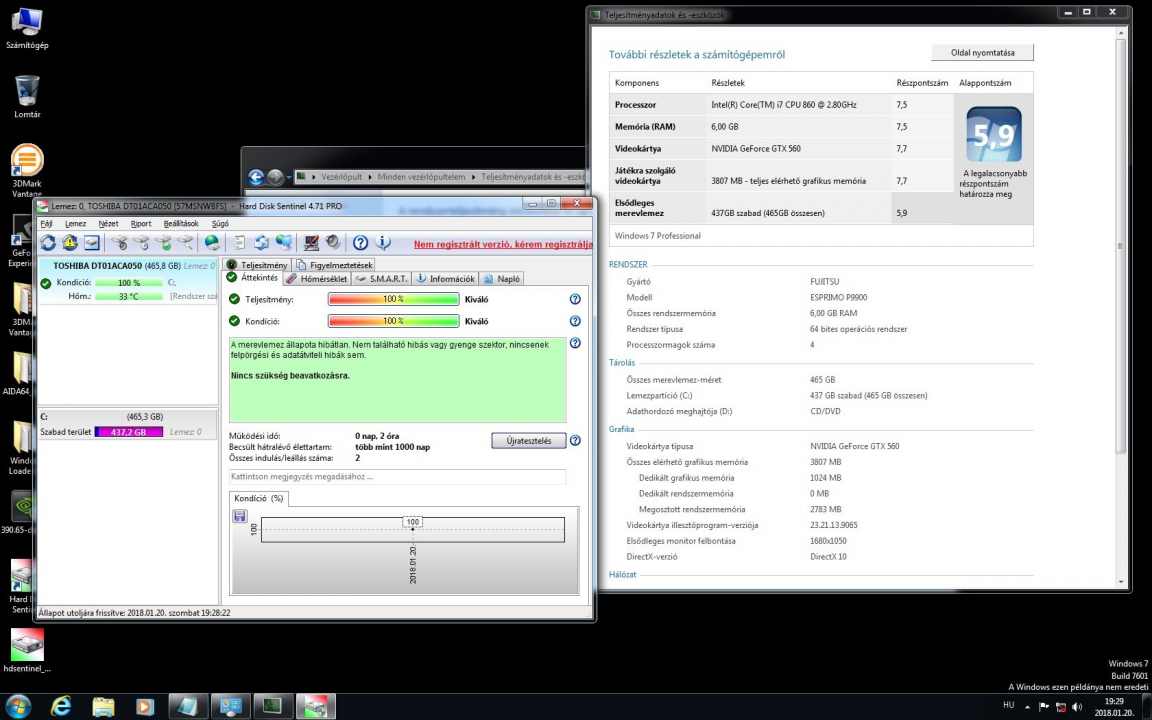Screen dimensions: 1152x720
Task: Click the Hard Disk Sentinel taskbar button
Action: (315, 706)
